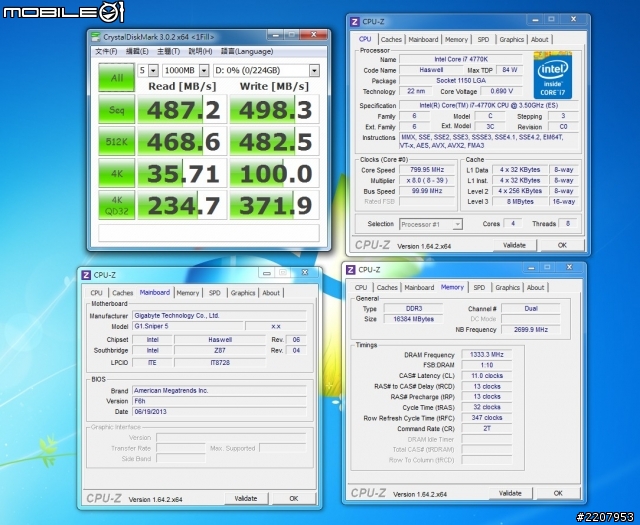Open the 編輯(E) menu in CrystalDiskMark

tap(137, 51)
